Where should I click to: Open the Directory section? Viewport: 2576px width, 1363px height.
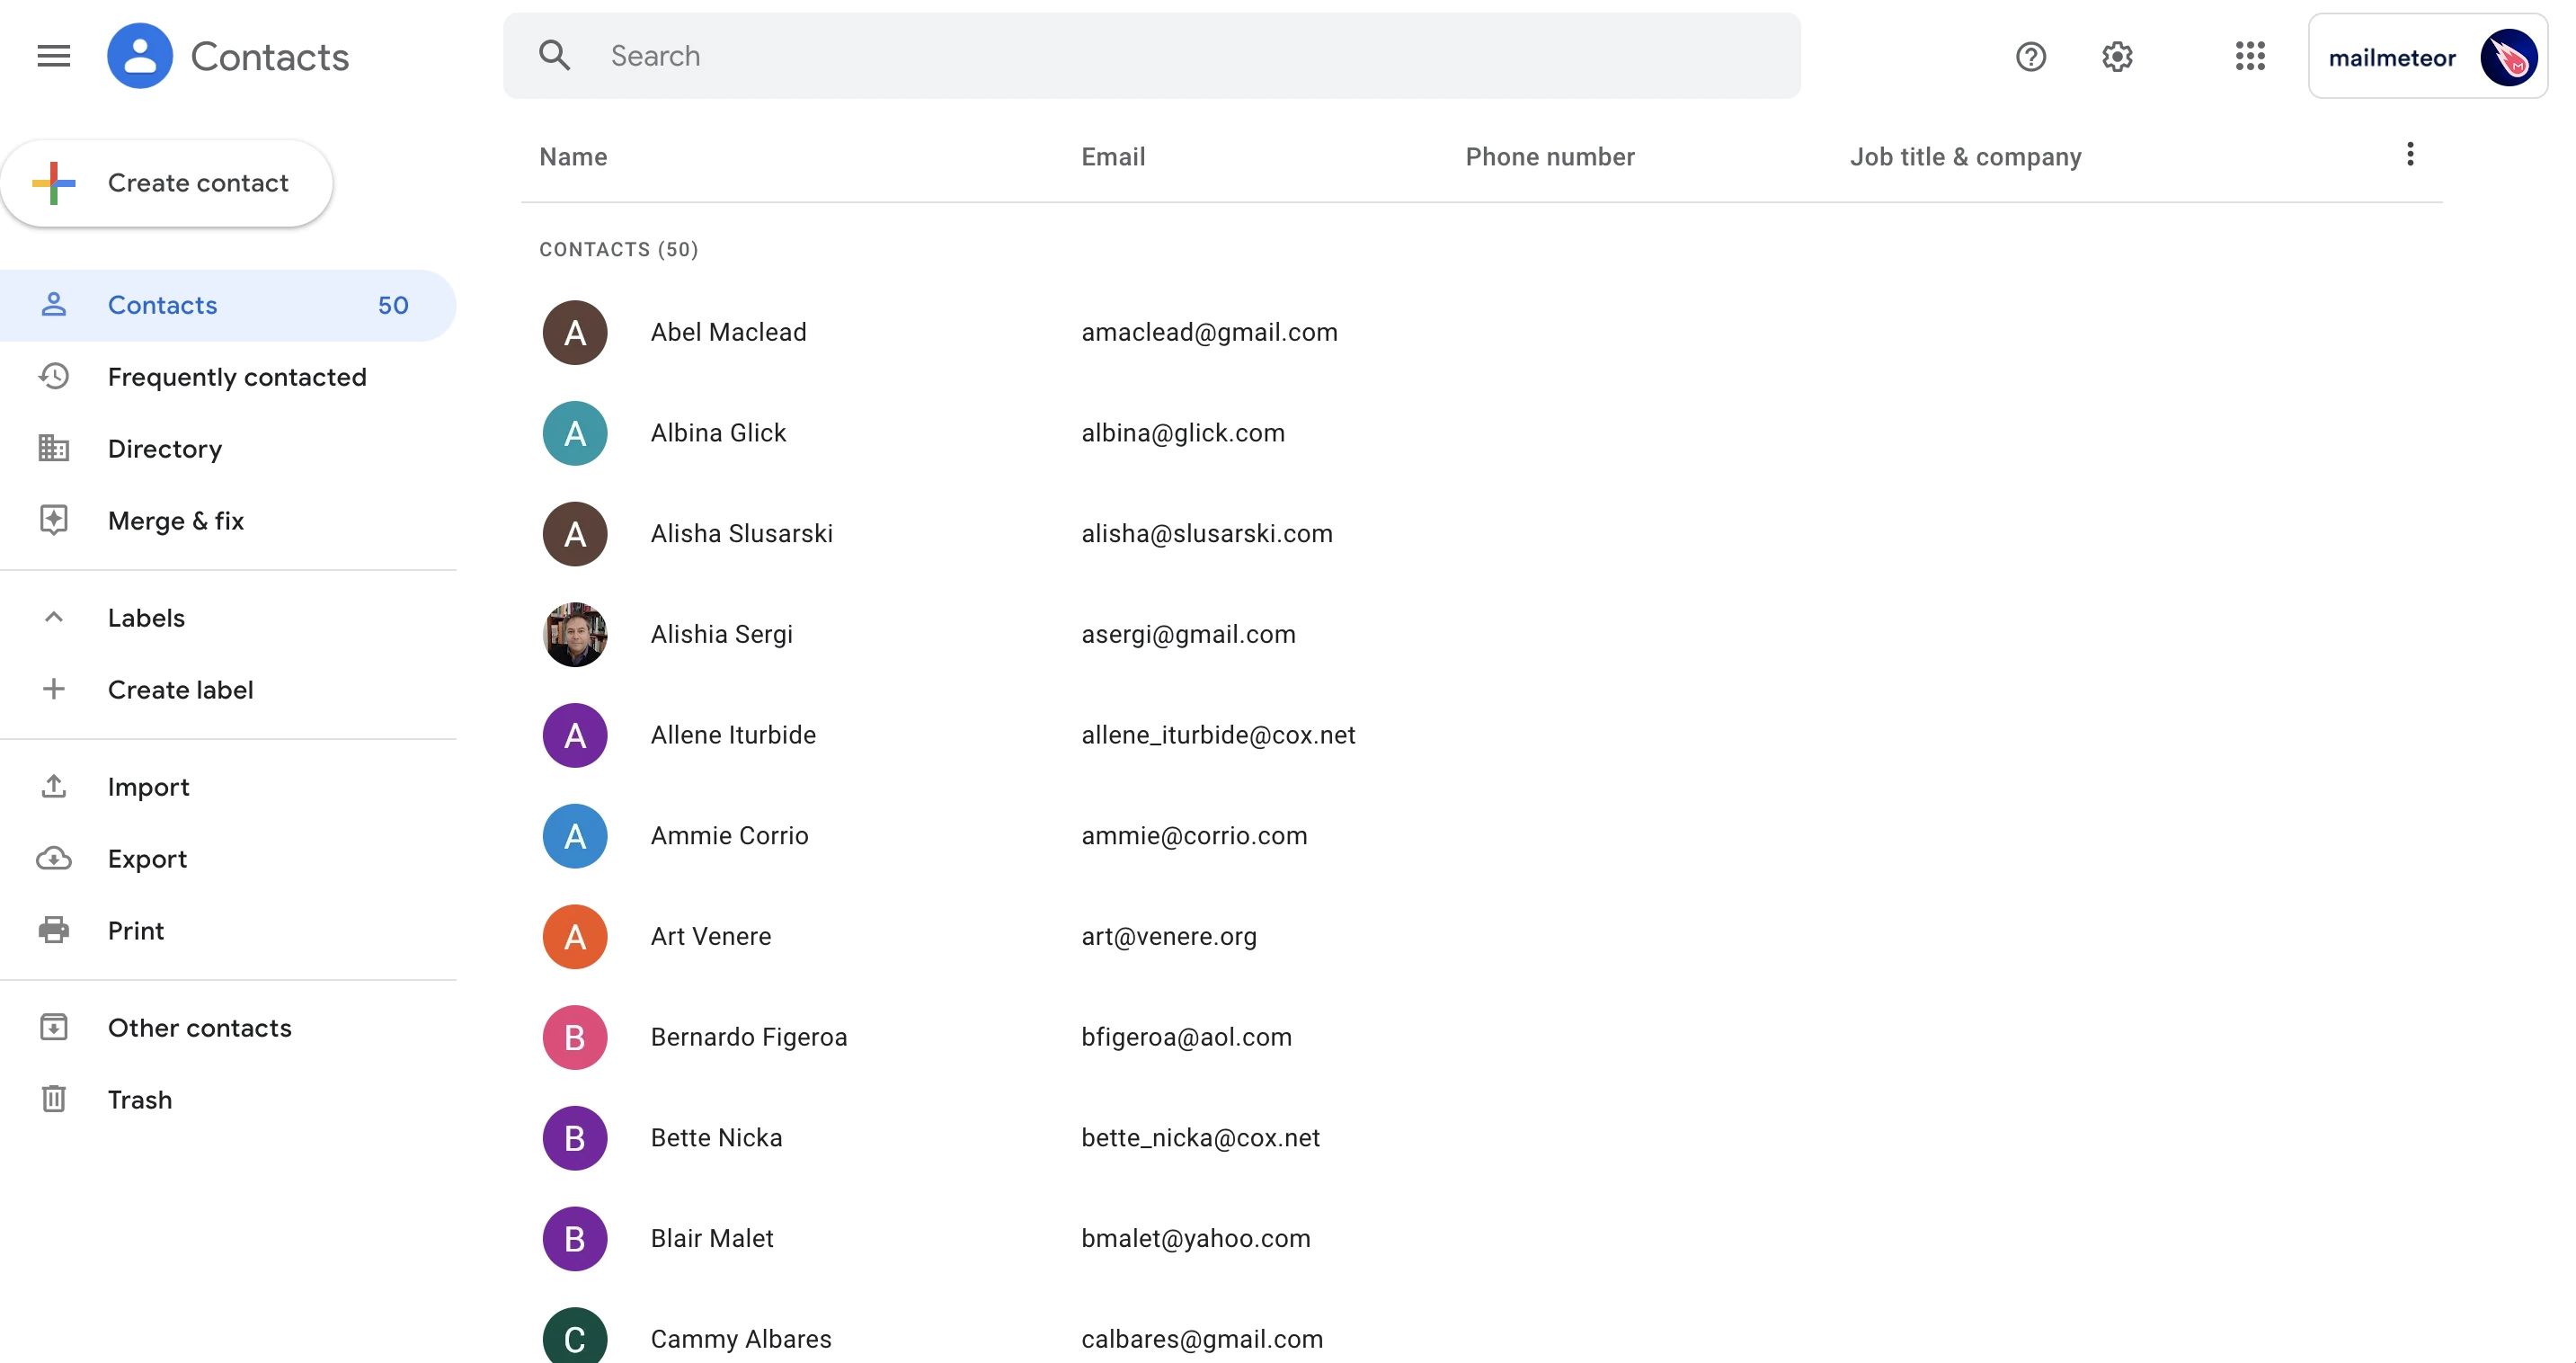tap(164, 448)
